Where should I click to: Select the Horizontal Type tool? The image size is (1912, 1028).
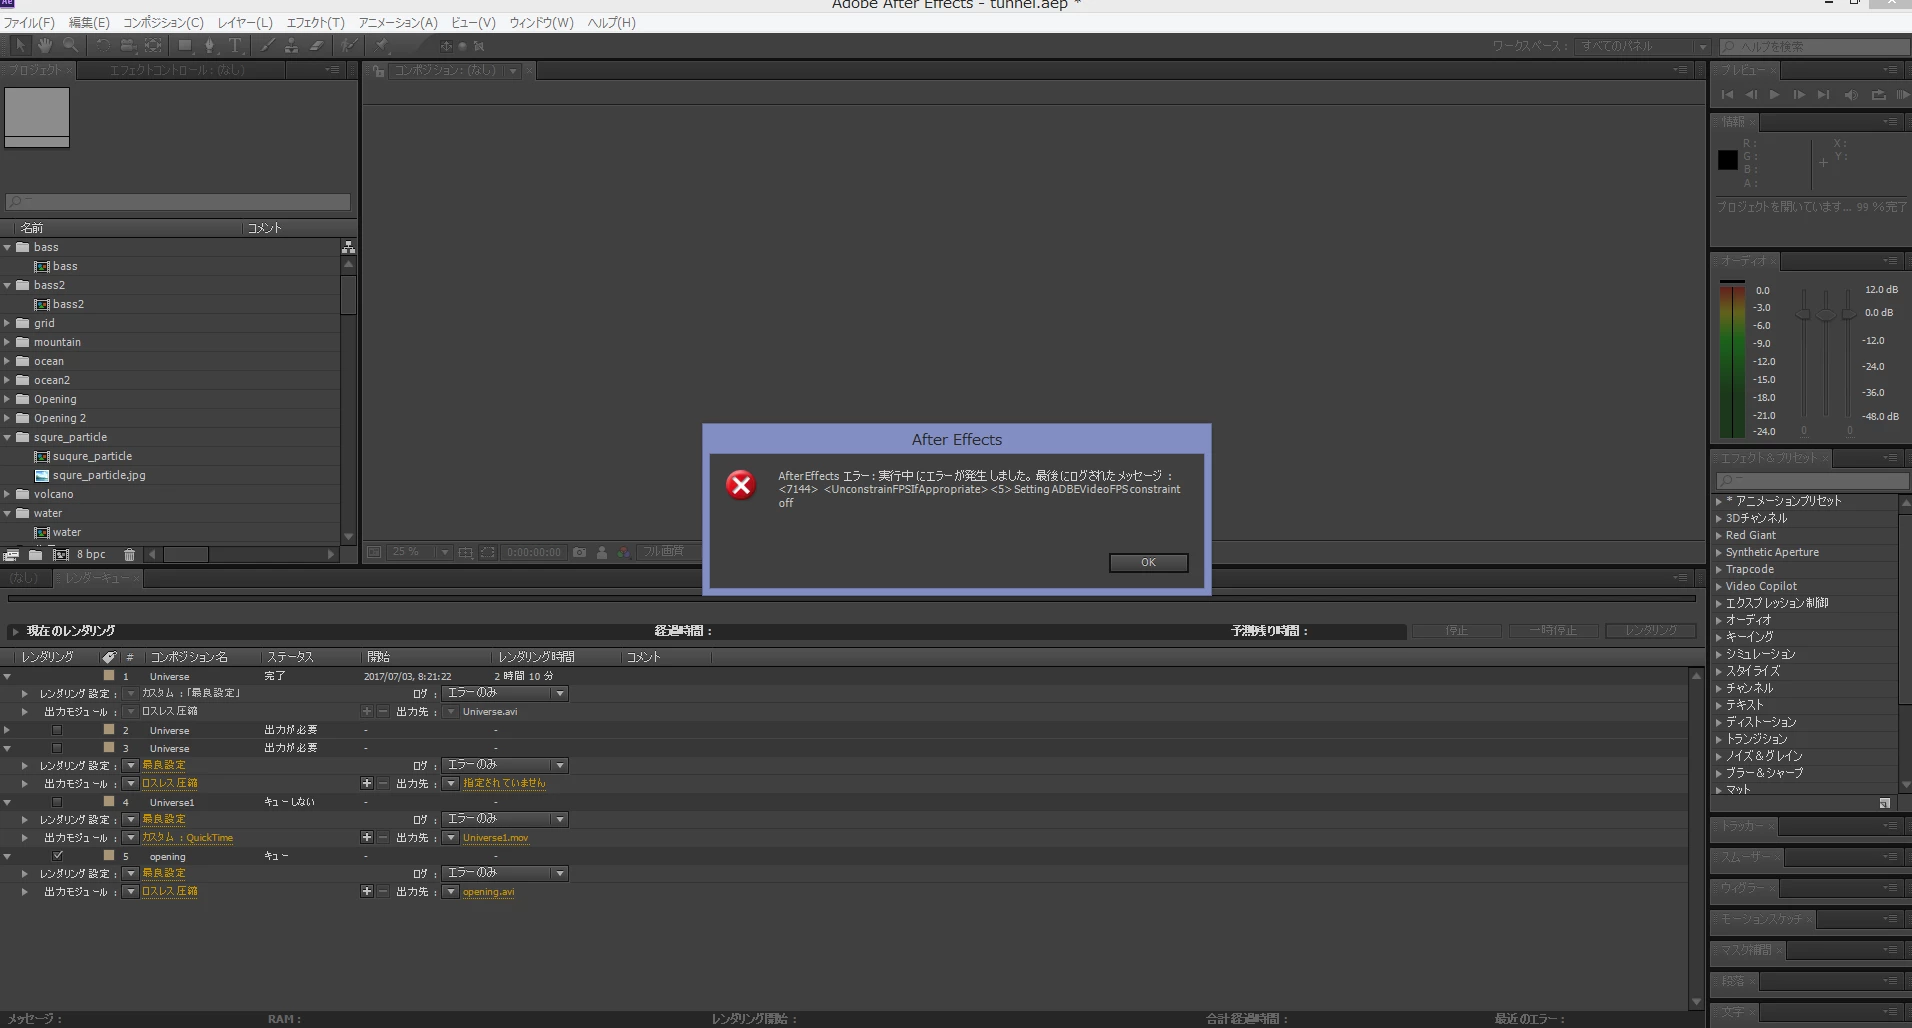[235, 45]
